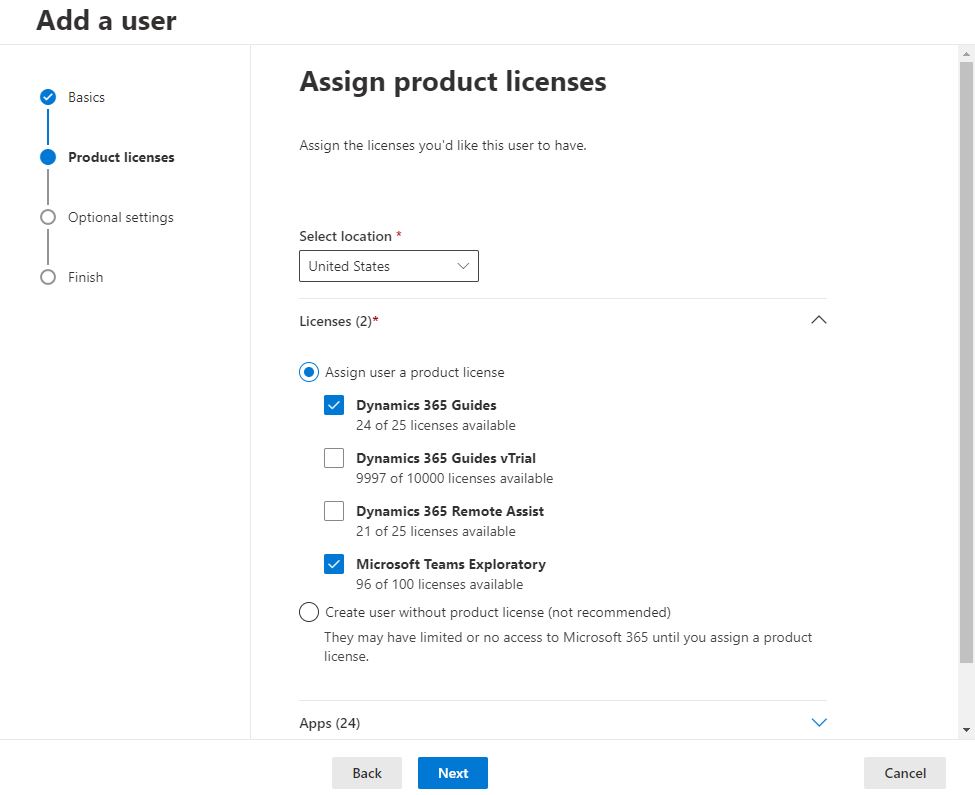Go to the Basics step label
Image resolution: width=975 pixels, height=795 pixels.
tap(85, 97)
